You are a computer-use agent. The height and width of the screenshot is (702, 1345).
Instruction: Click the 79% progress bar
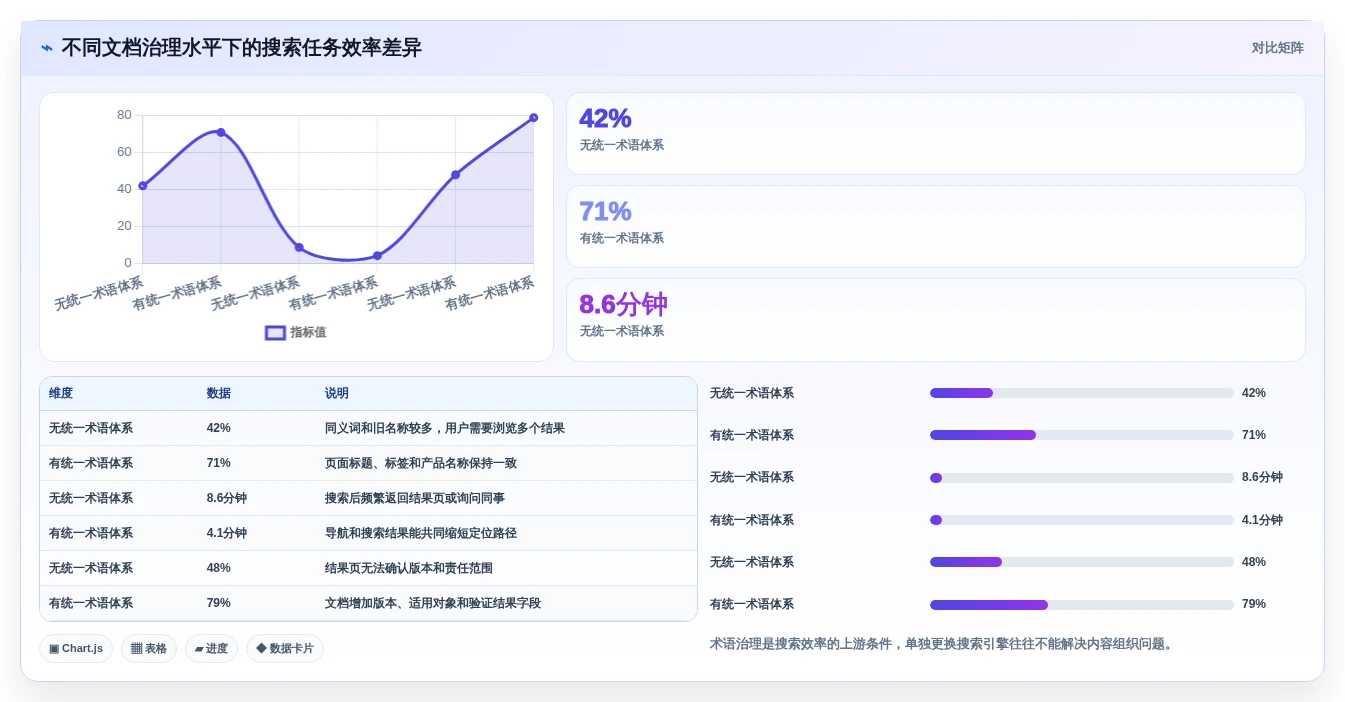[x=1081, y=604]
